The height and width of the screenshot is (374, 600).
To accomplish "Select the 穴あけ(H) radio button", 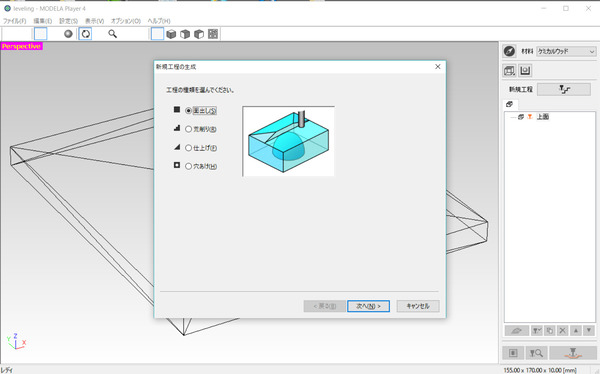I will pyautogui.click(x=188, y=166).
